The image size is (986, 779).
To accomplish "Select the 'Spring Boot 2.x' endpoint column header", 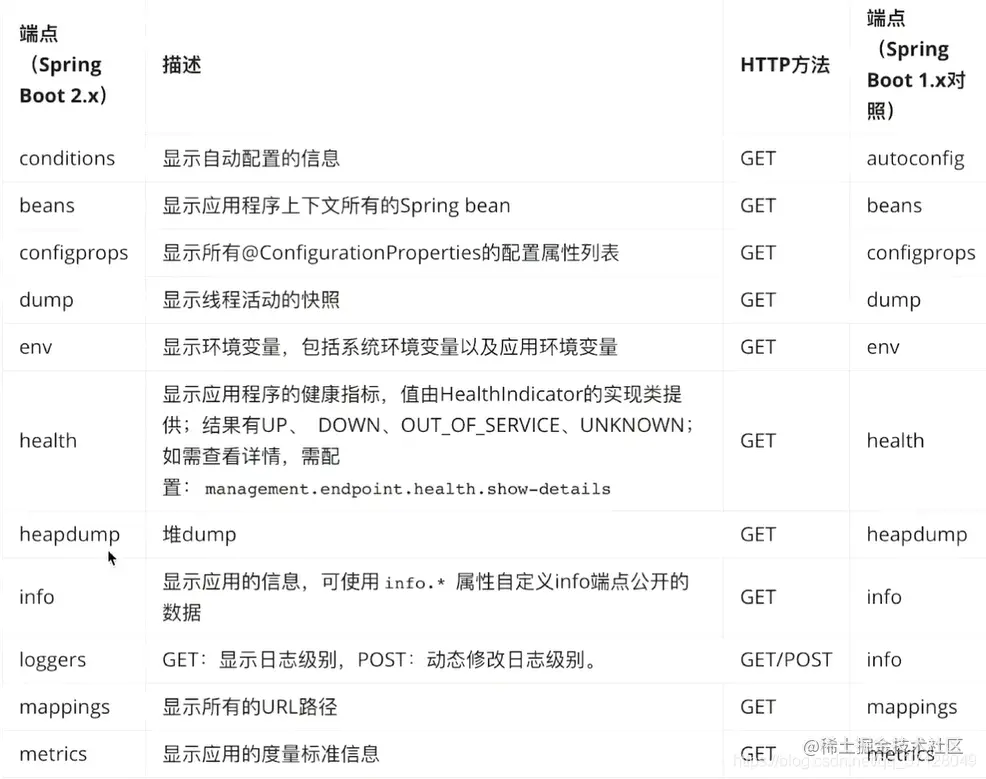I will (x=63, y=65).
